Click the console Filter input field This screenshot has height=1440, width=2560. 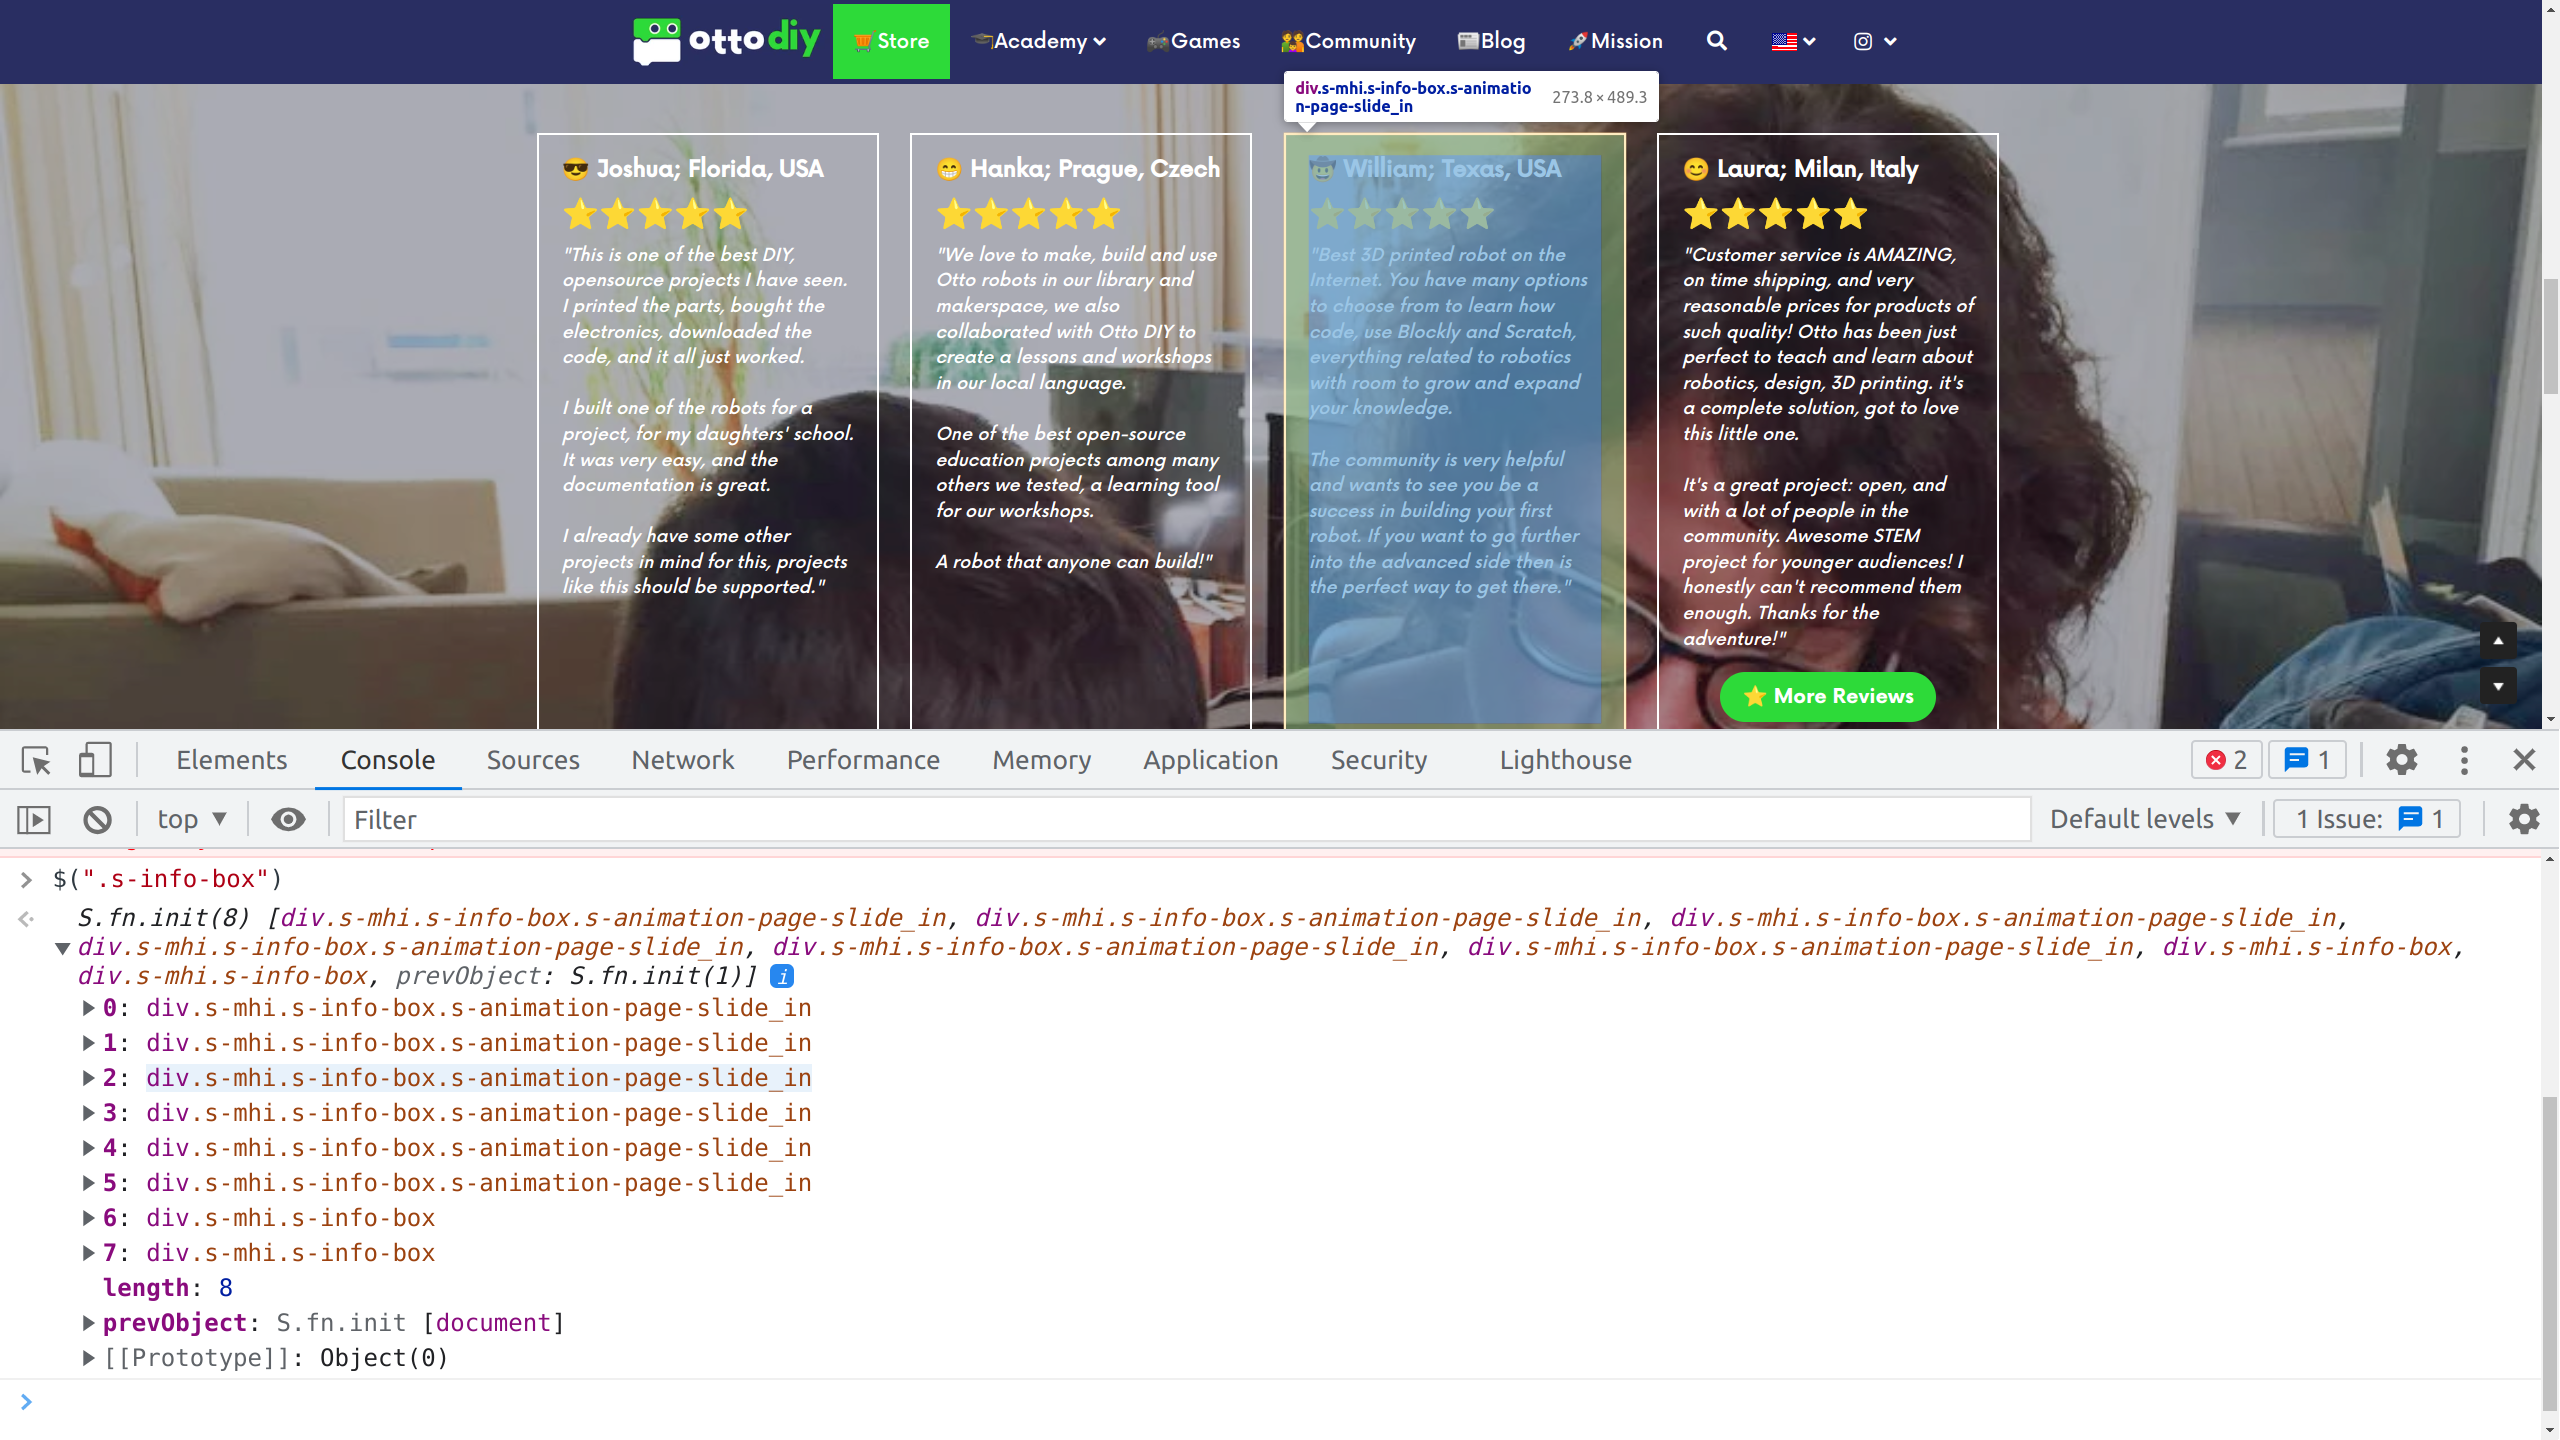1185,820
